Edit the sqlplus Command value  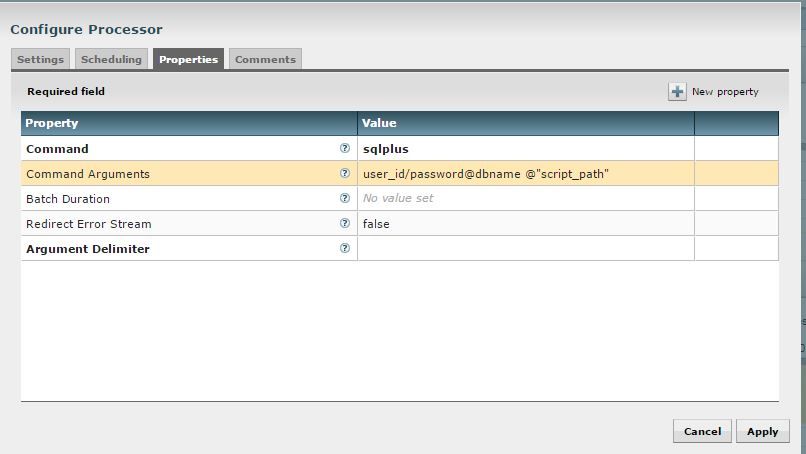[526, 149]
